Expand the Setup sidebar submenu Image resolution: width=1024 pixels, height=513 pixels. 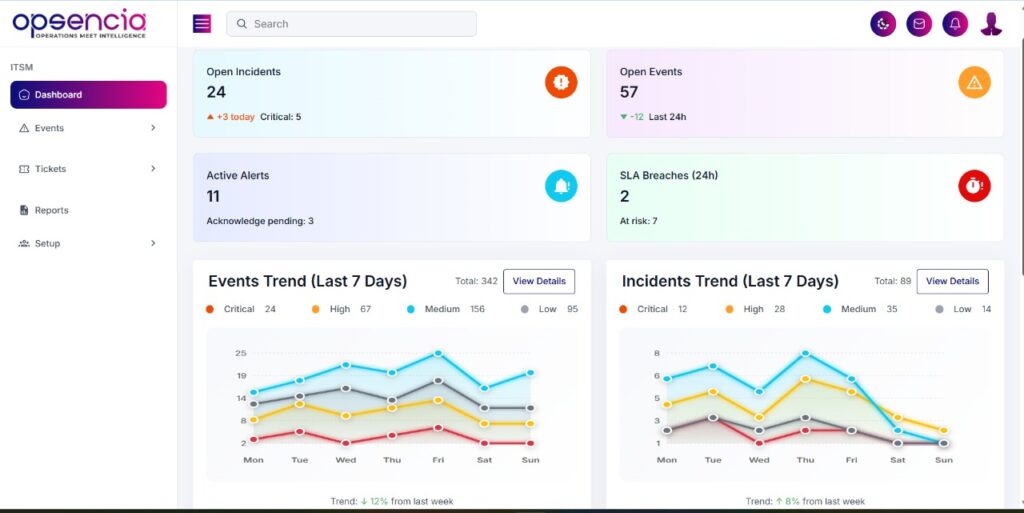tap(88, 243)
